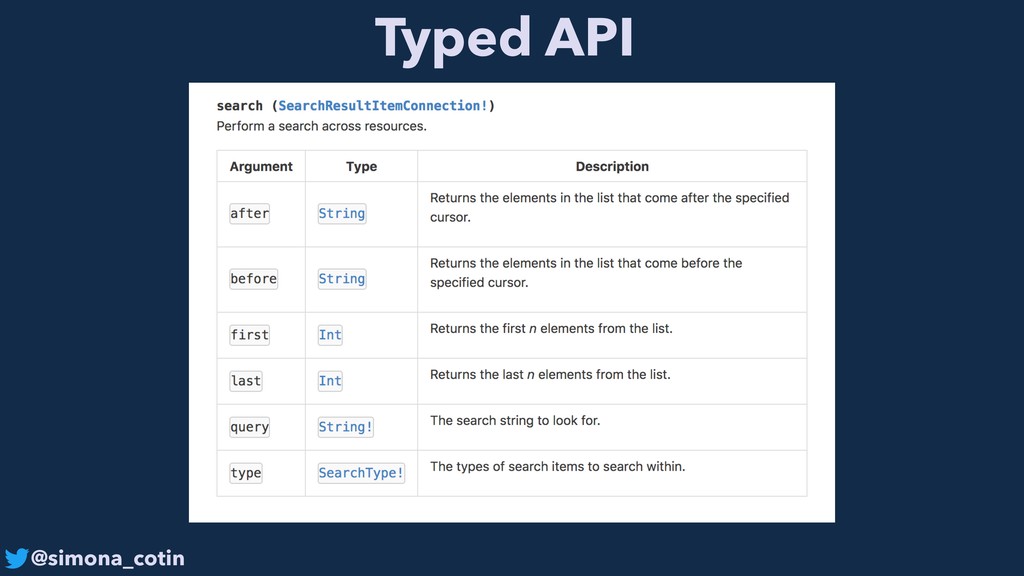Screen dimensions: 1024x576
Task: Click the Type column header
Action: [x=361, y=167]
